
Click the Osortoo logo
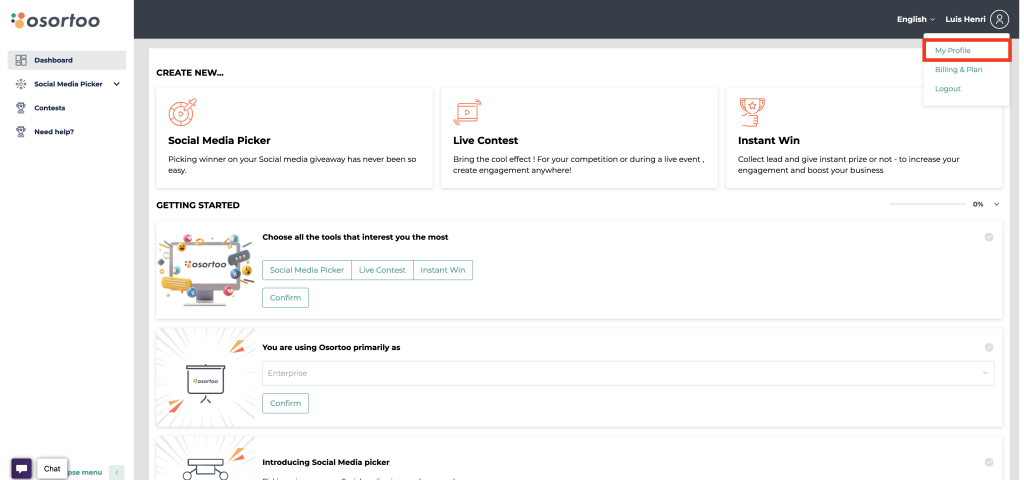click(x=56, y=20)
